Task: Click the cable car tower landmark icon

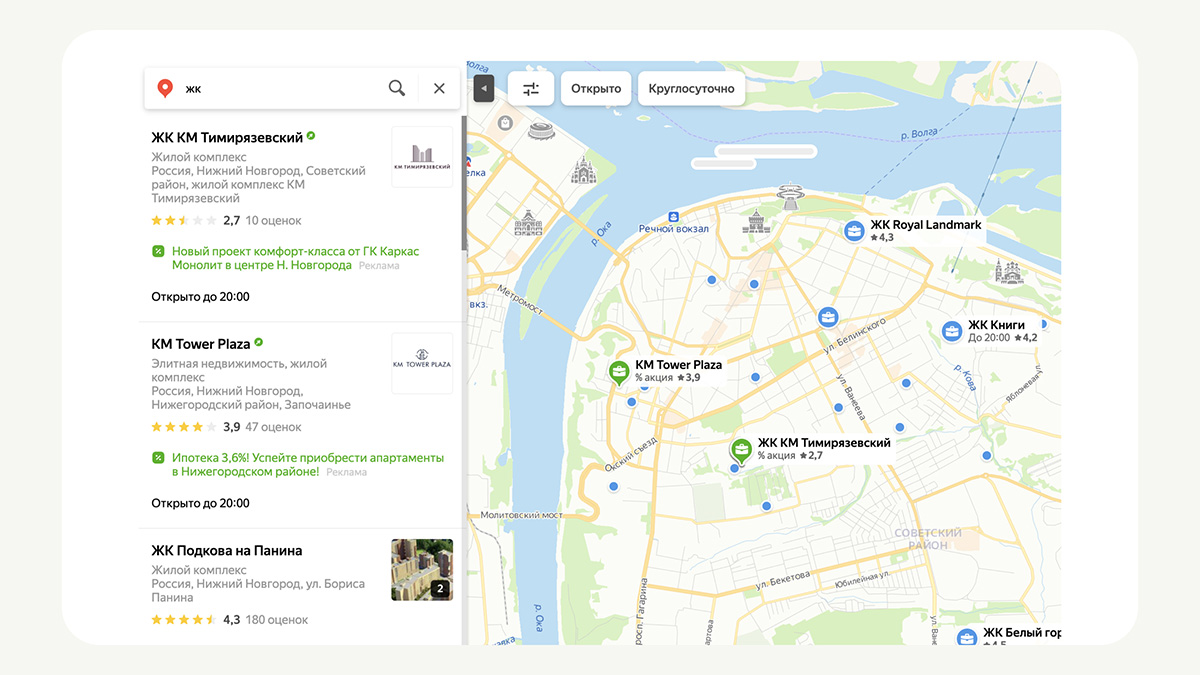Action: click(791, 198)
